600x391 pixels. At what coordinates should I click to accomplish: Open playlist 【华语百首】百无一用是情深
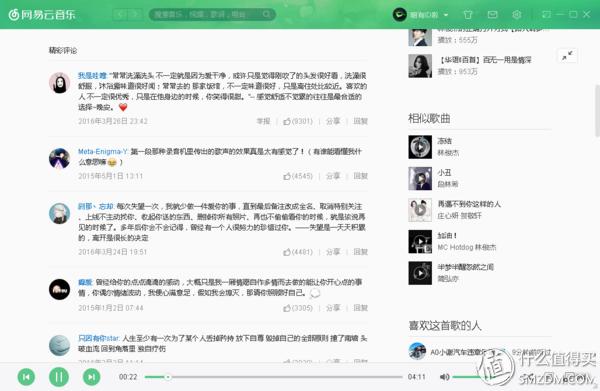pos(485,60)
